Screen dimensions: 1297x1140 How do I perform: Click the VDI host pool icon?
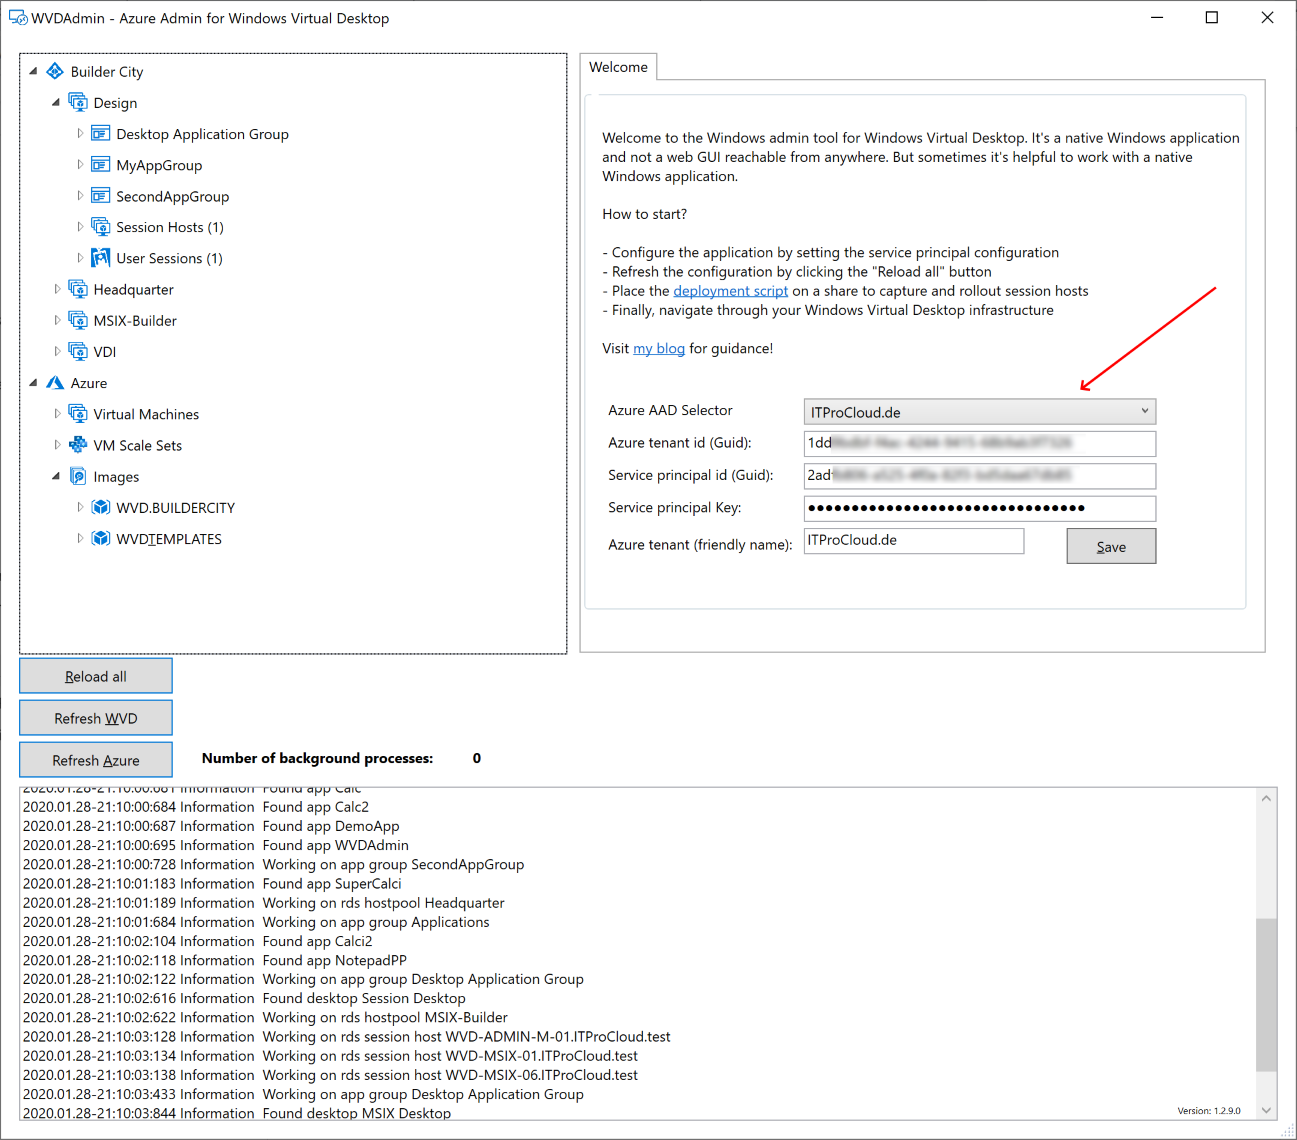(78, 351)
